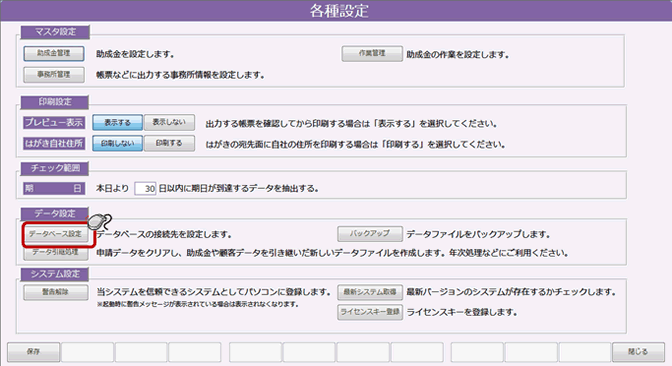Close the settings screen with 閉じる
Screen dimensions: 672x366
pos(638,352)
